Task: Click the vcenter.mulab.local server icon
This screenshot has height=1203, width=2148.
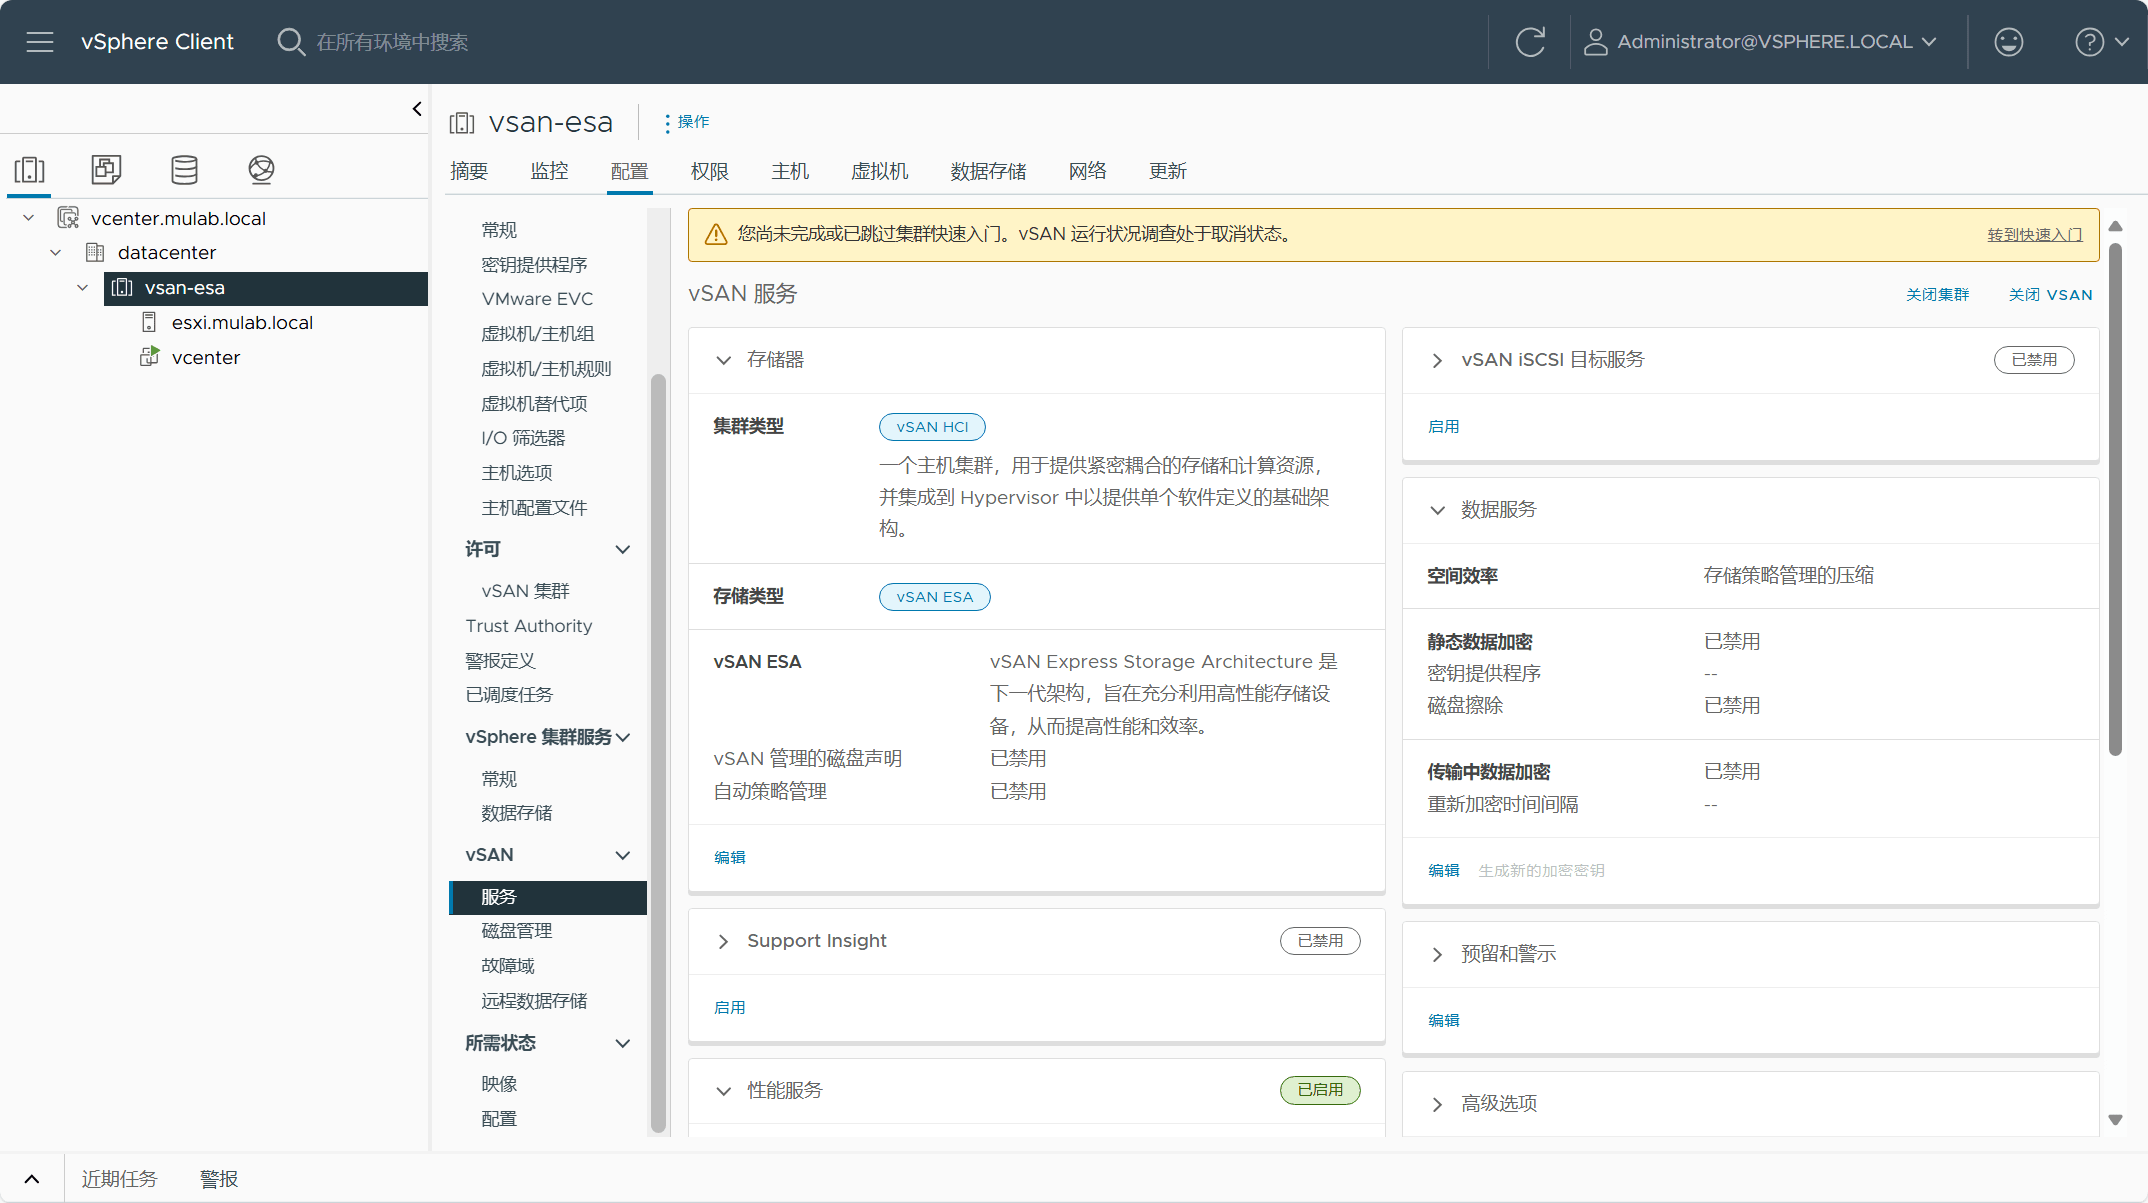Action: [68, 218]
